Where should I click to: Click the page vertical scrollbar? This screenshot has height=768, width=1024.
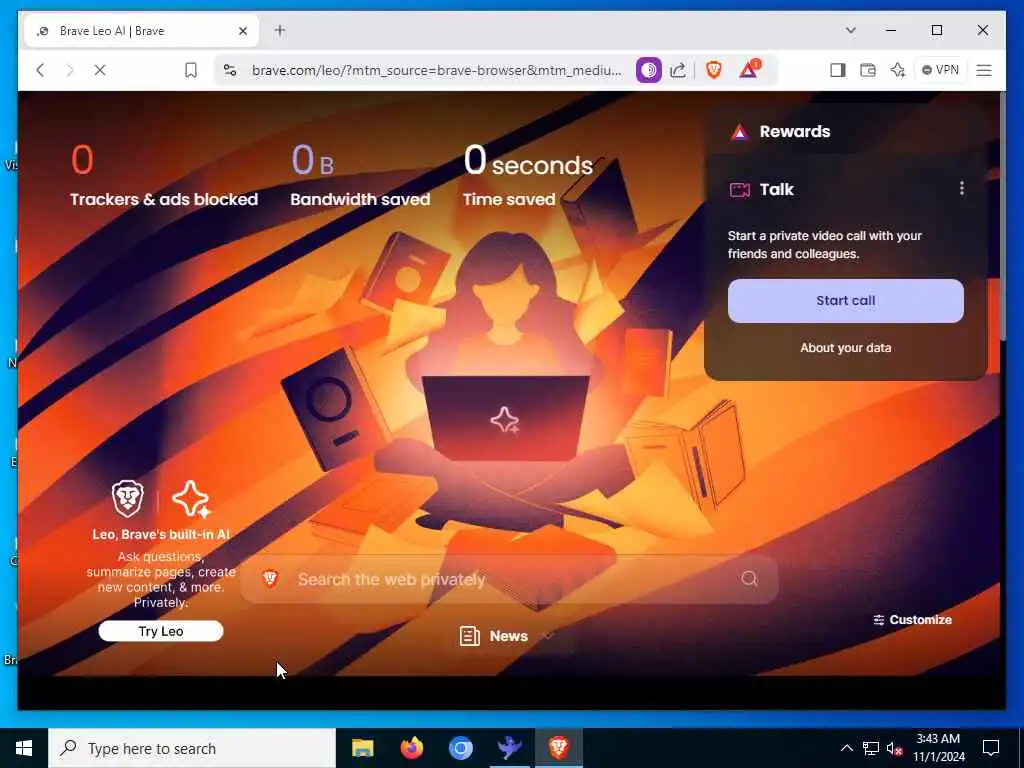[x=1002, y=216]
